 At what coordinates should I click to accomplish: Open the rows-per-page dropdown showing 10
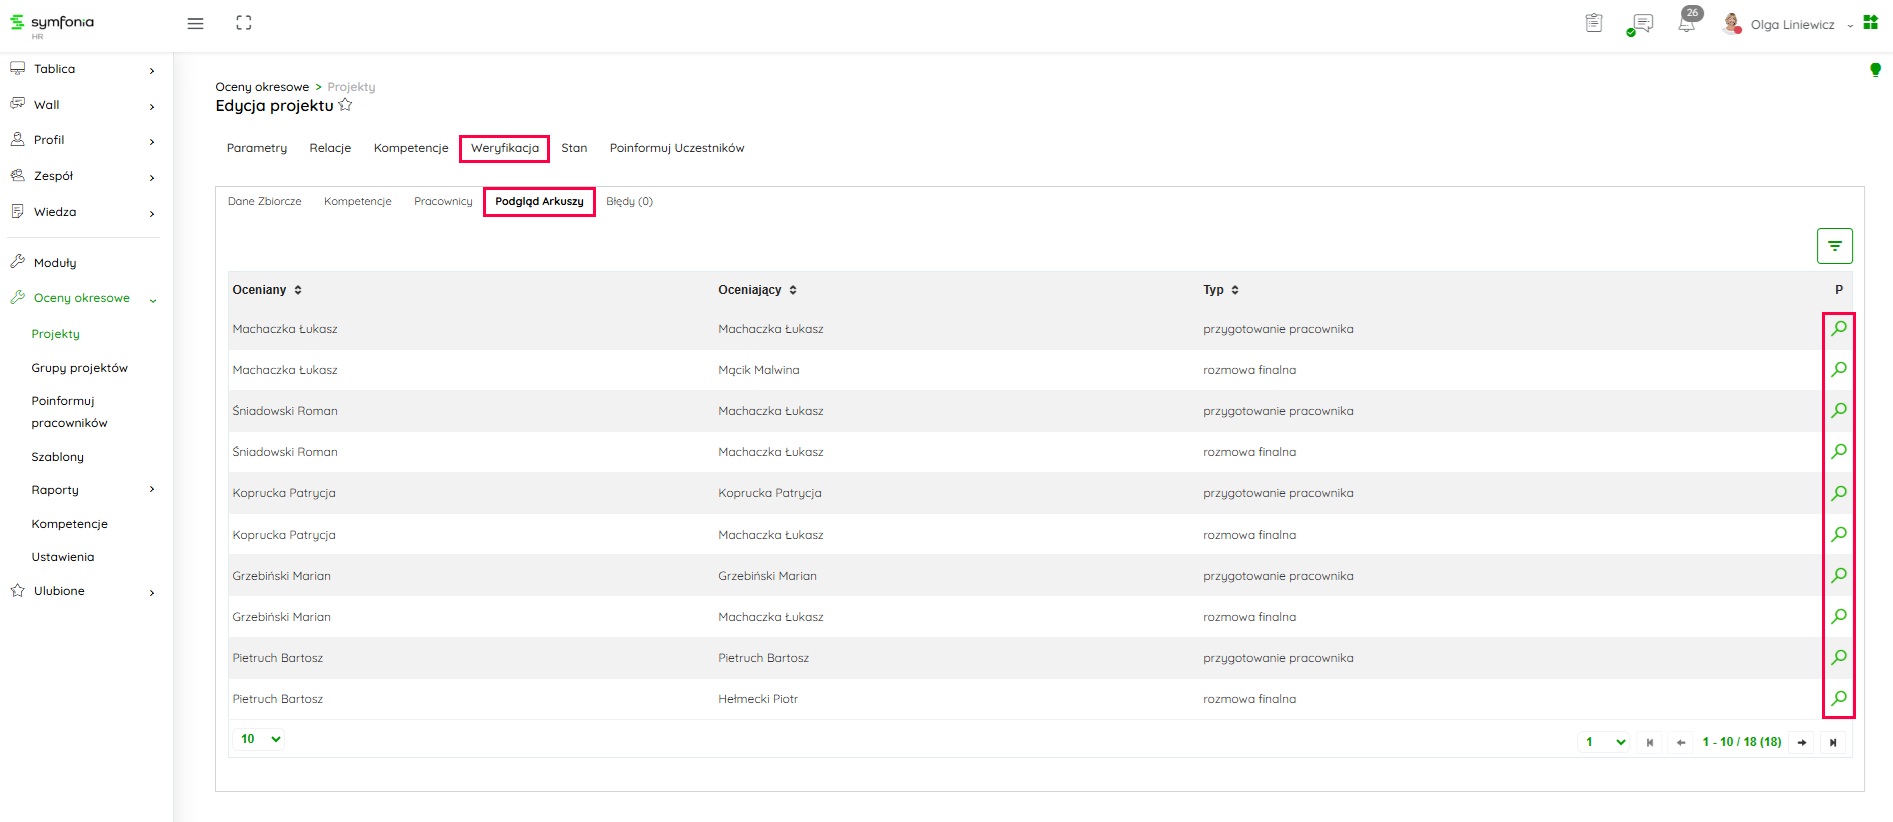pos(260,739)
